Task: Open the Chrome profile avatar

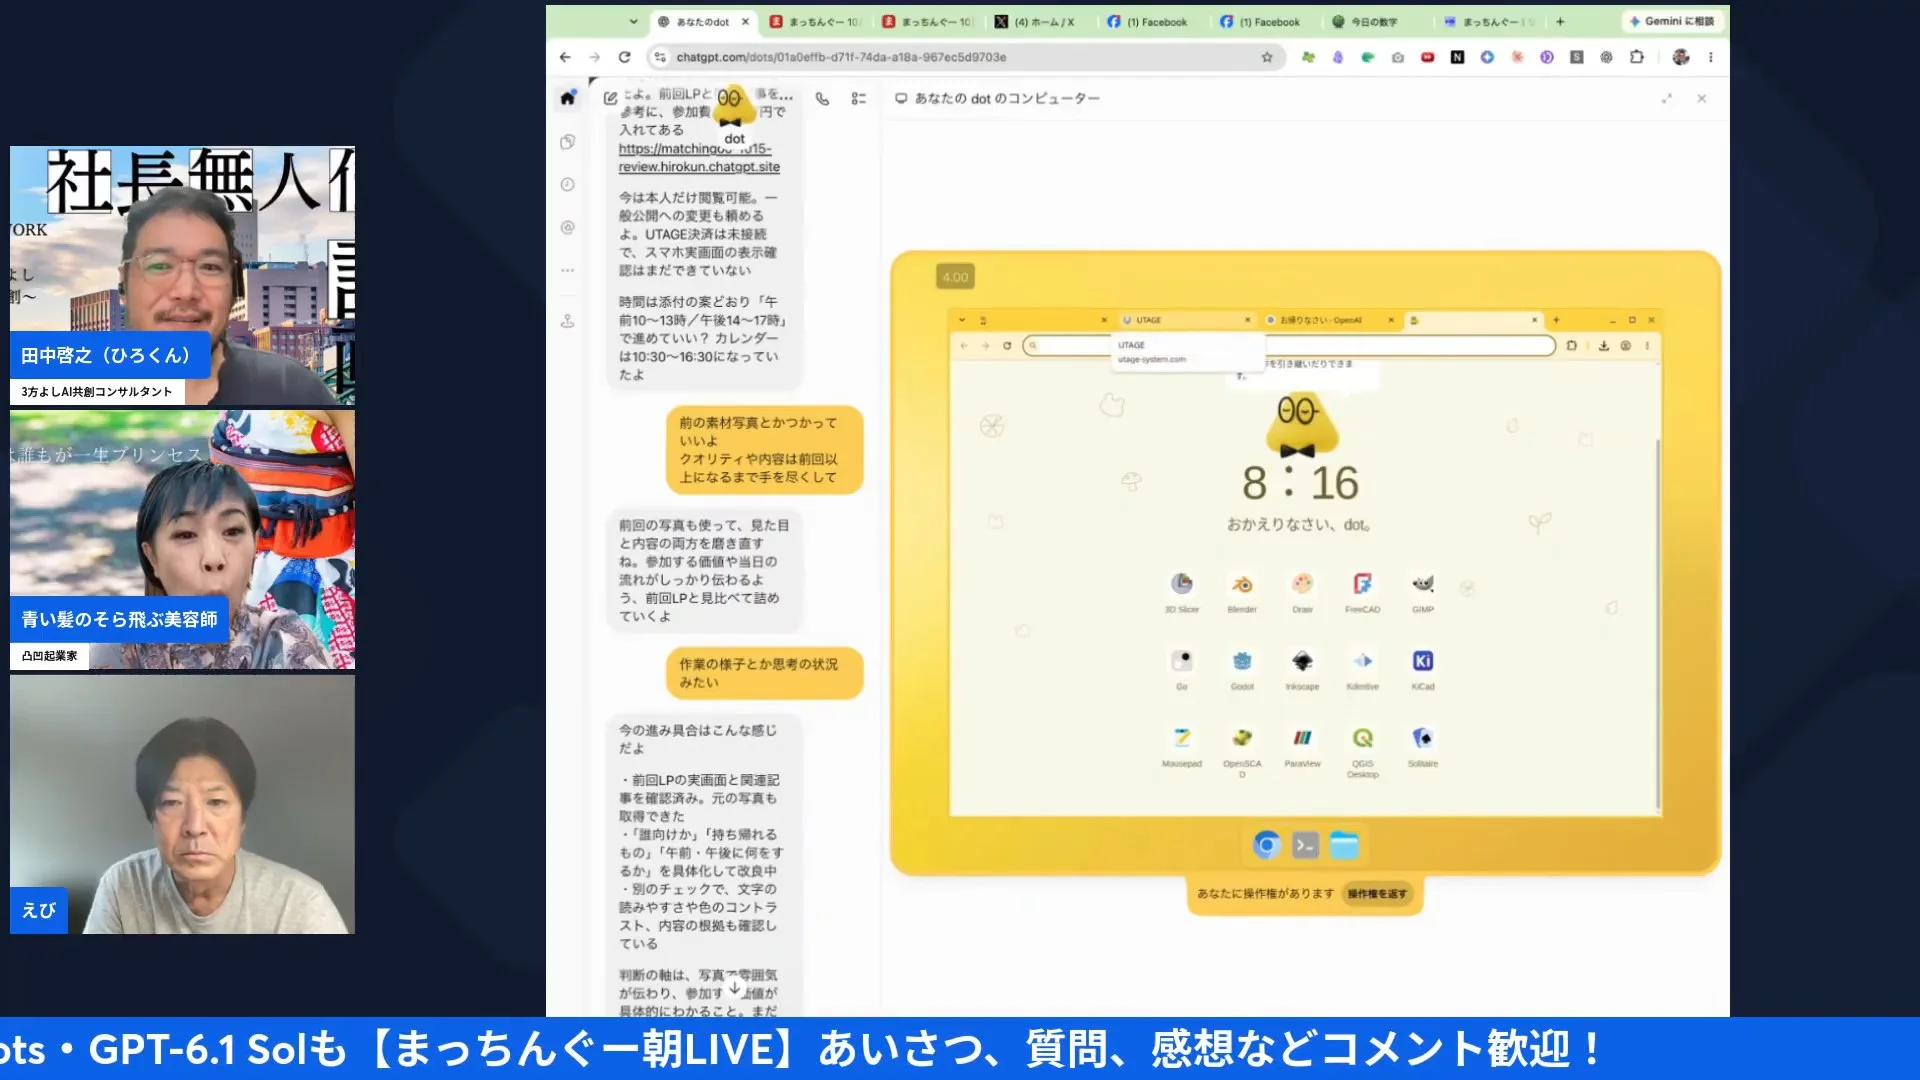Action: tap(1681, 57)
